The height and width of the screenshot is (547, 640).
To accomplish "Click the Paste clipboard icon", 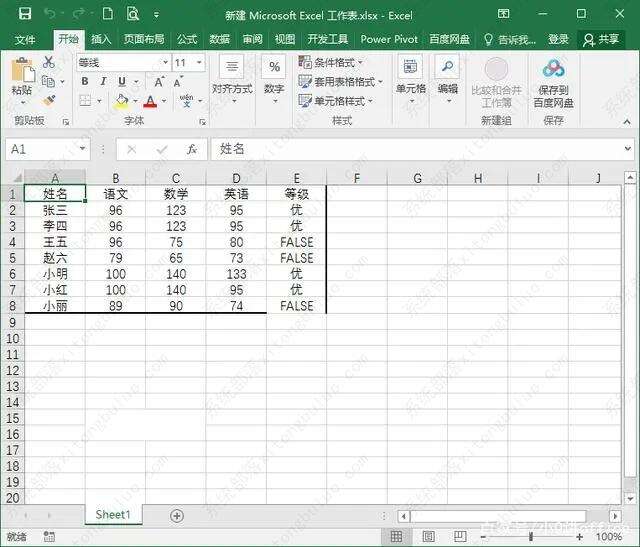I will click(x=21, y=76).
